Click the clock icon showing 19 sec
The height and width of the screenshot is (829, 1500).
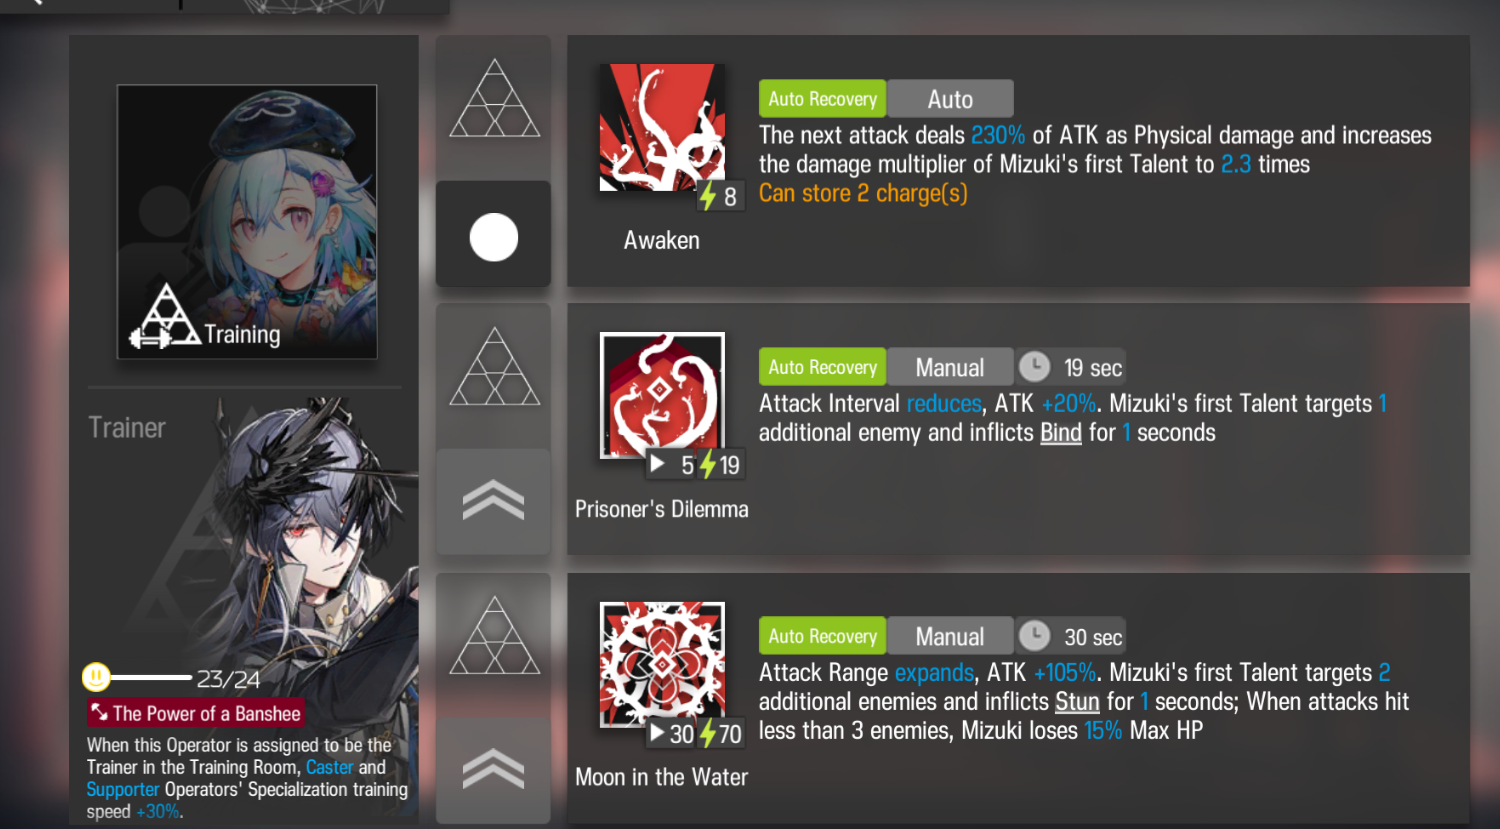tap(1034, 367)
